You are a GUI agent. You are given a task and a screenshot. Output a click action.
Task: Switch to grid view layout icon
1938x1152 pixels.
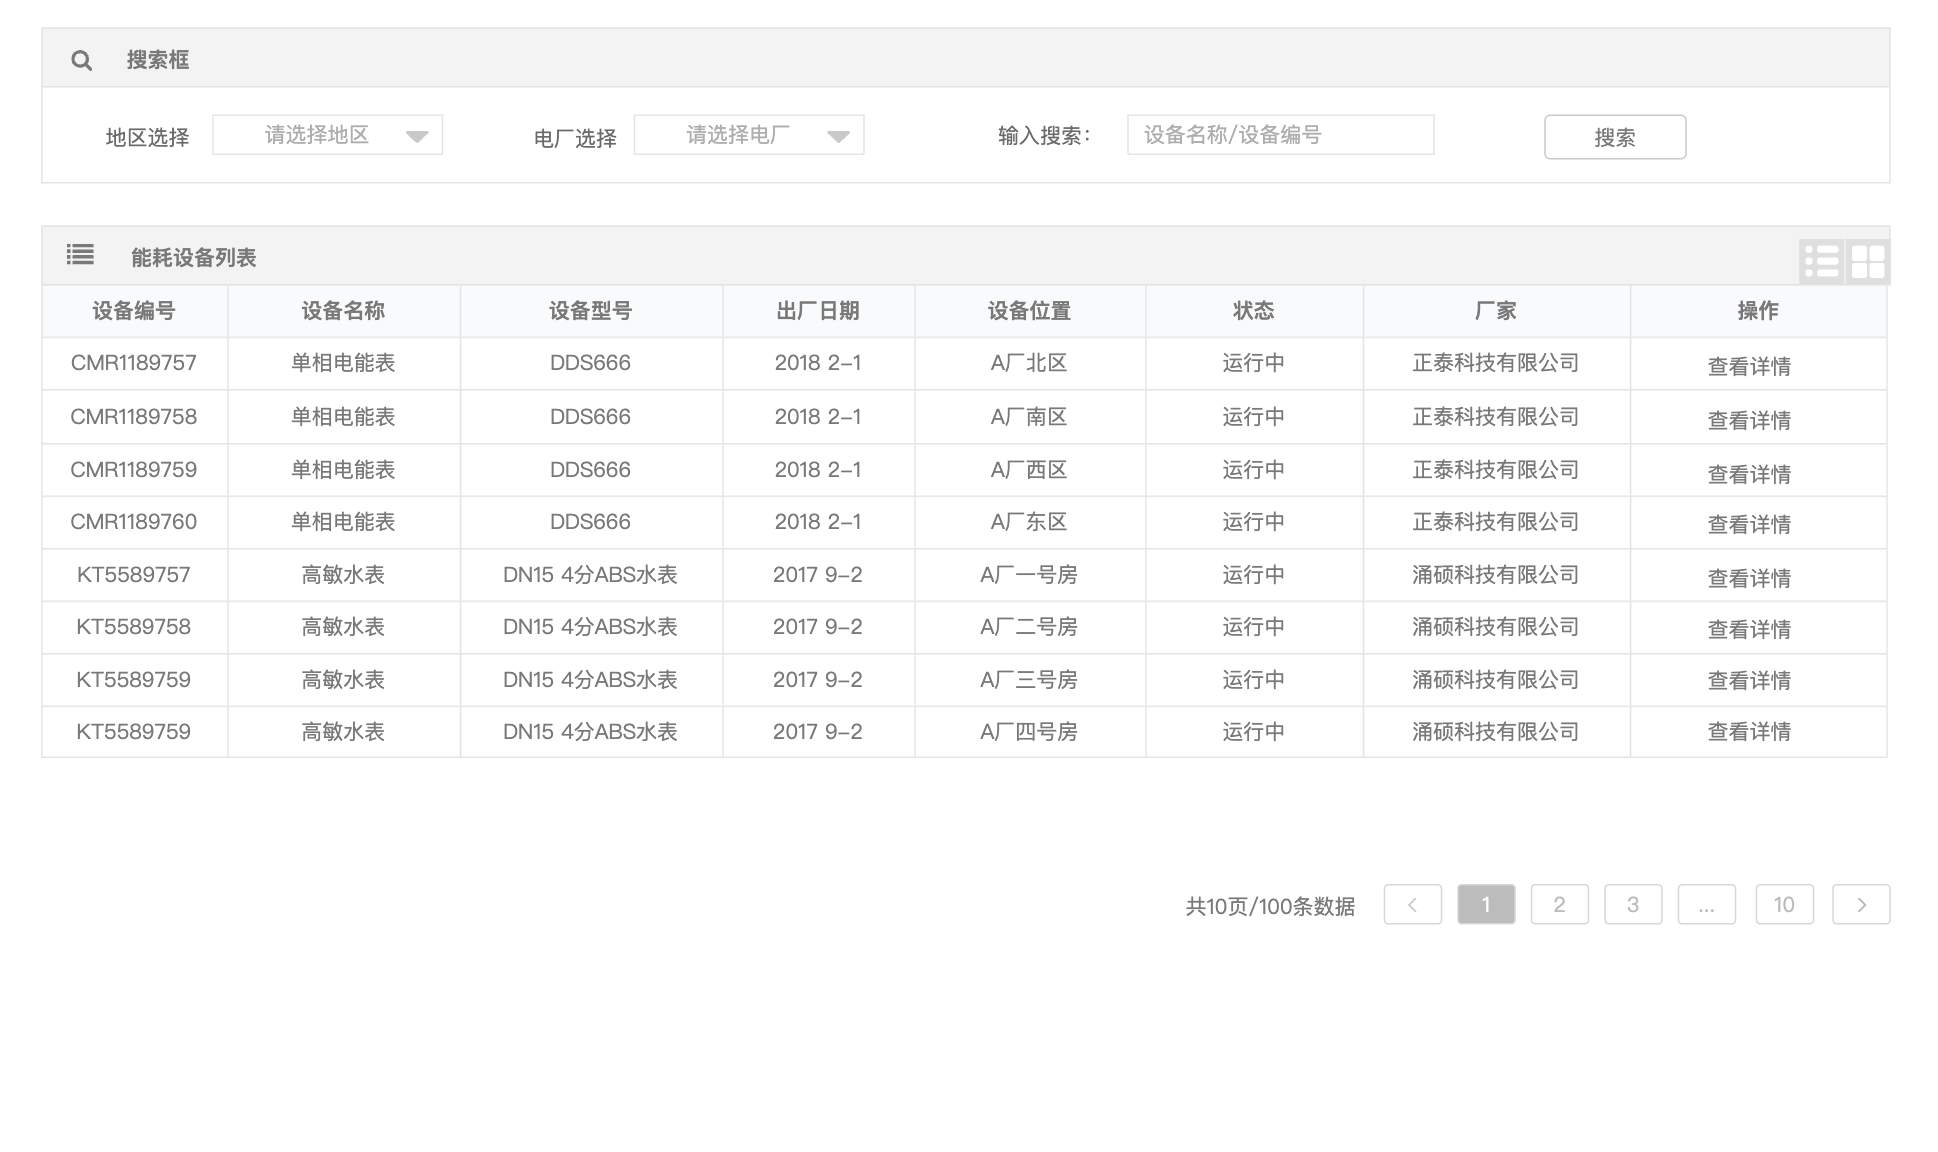click(x=1867, y=262)
